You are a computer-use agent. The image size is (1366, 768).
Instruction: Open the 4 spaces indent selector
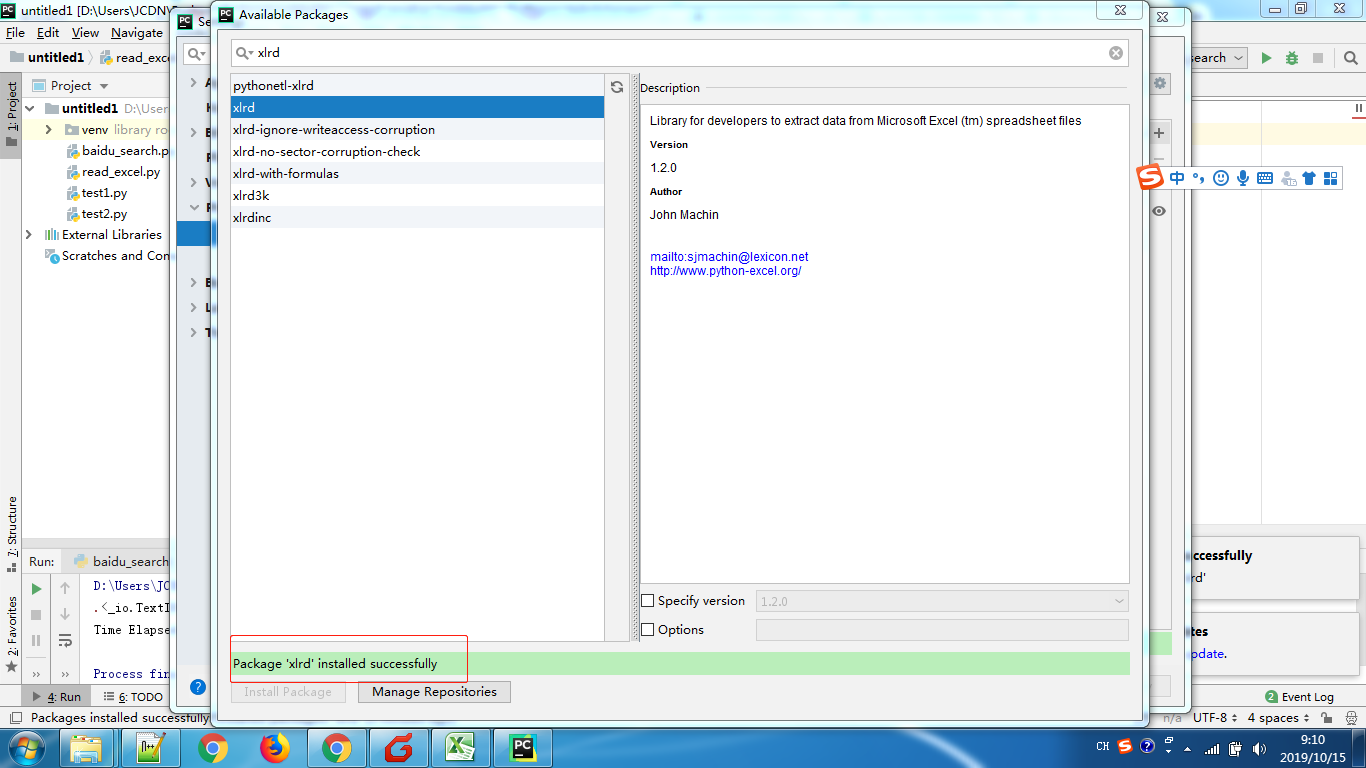pos(1279,718)
